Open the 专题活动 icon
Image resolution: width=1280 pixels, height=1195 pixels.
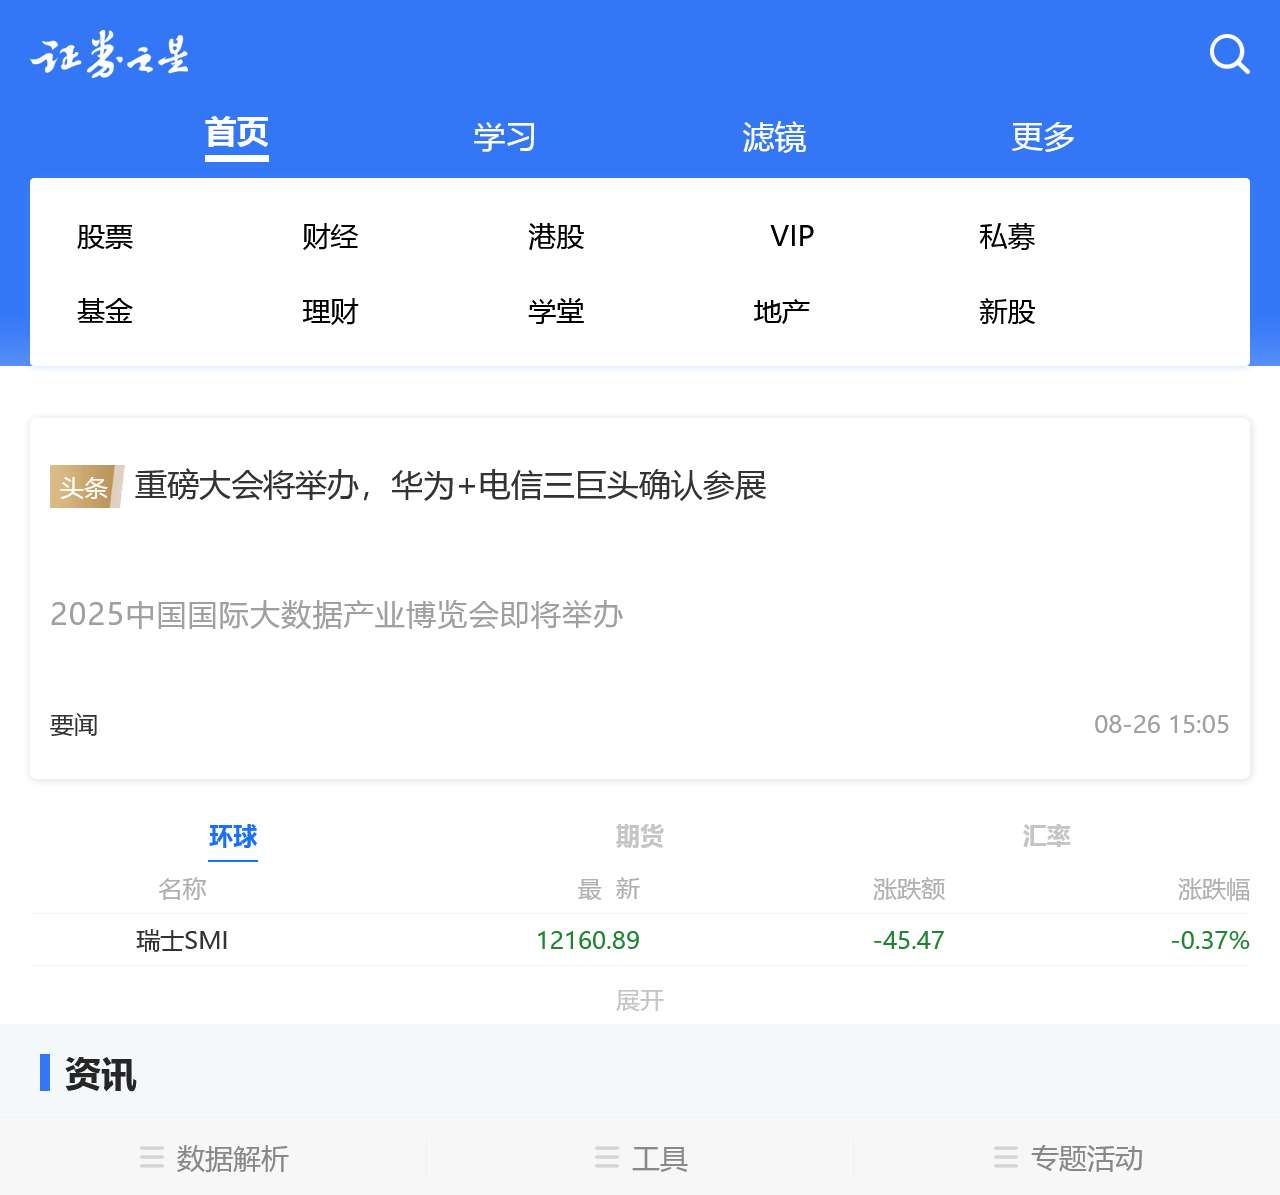click(x=1005, y=1158)
